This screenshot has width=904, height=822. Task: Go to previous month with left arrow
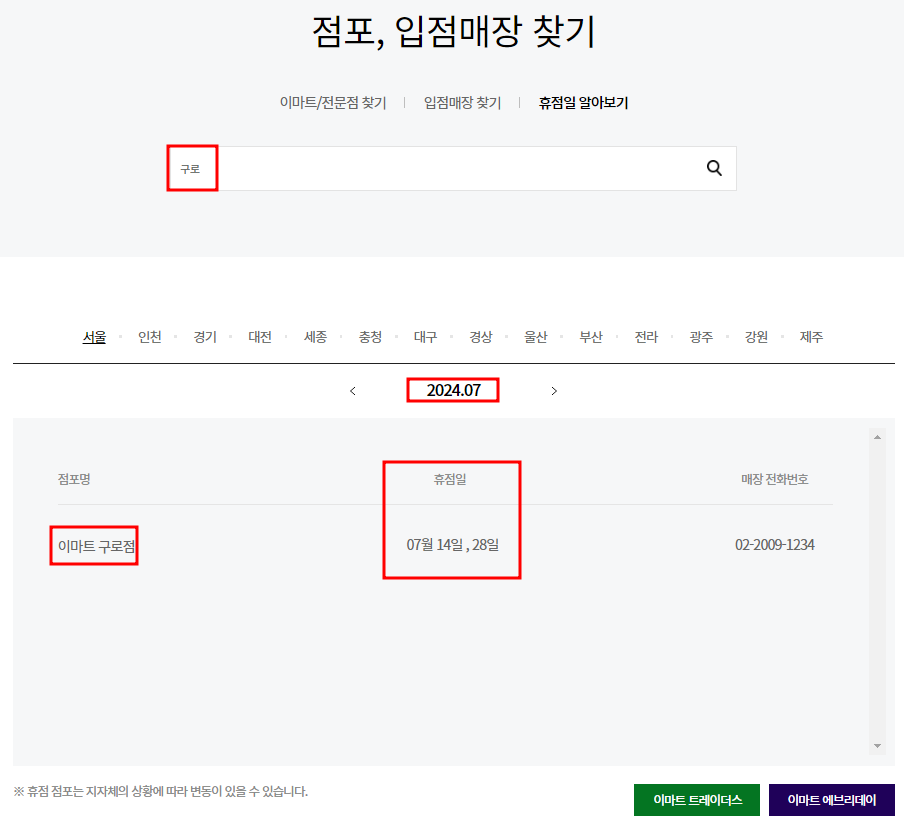(352, 391)
